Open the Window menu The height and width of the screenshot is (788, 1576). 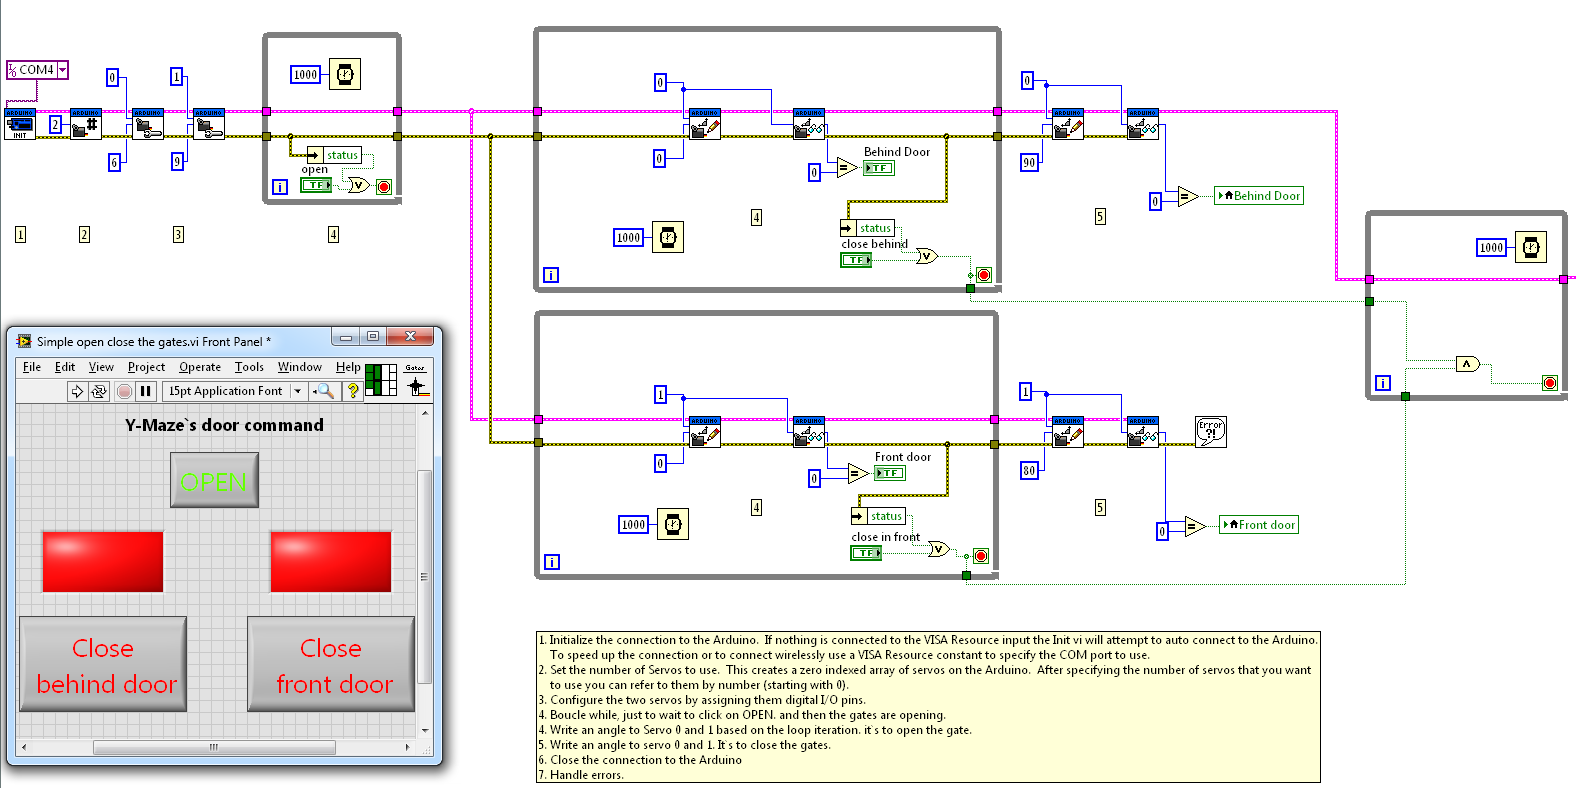pos(300,367)
